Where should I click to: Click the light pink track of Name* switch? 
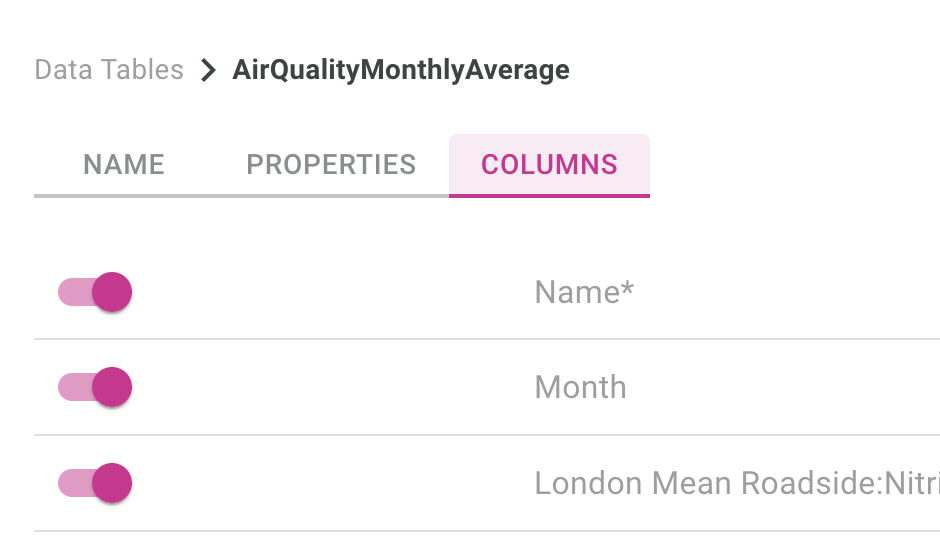tap(72, 293)
